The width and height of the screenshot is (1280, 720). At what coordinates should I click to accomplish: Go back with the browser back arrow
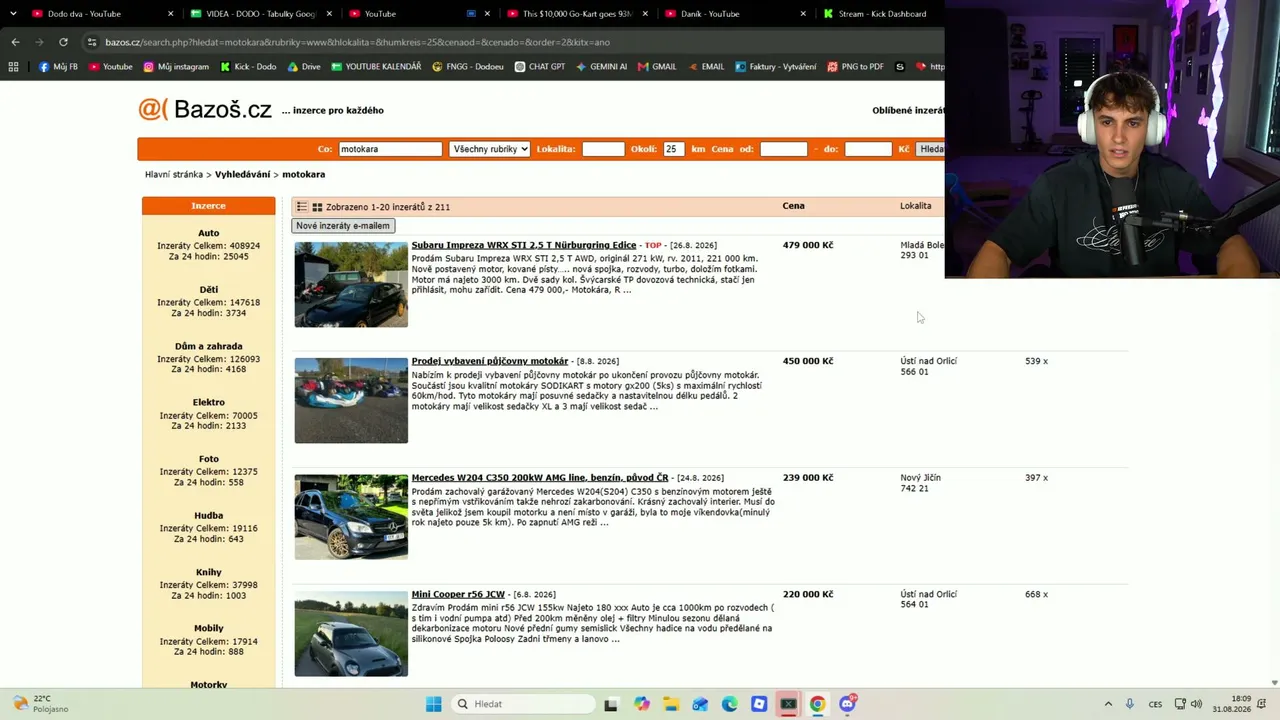tap(15, 42)
